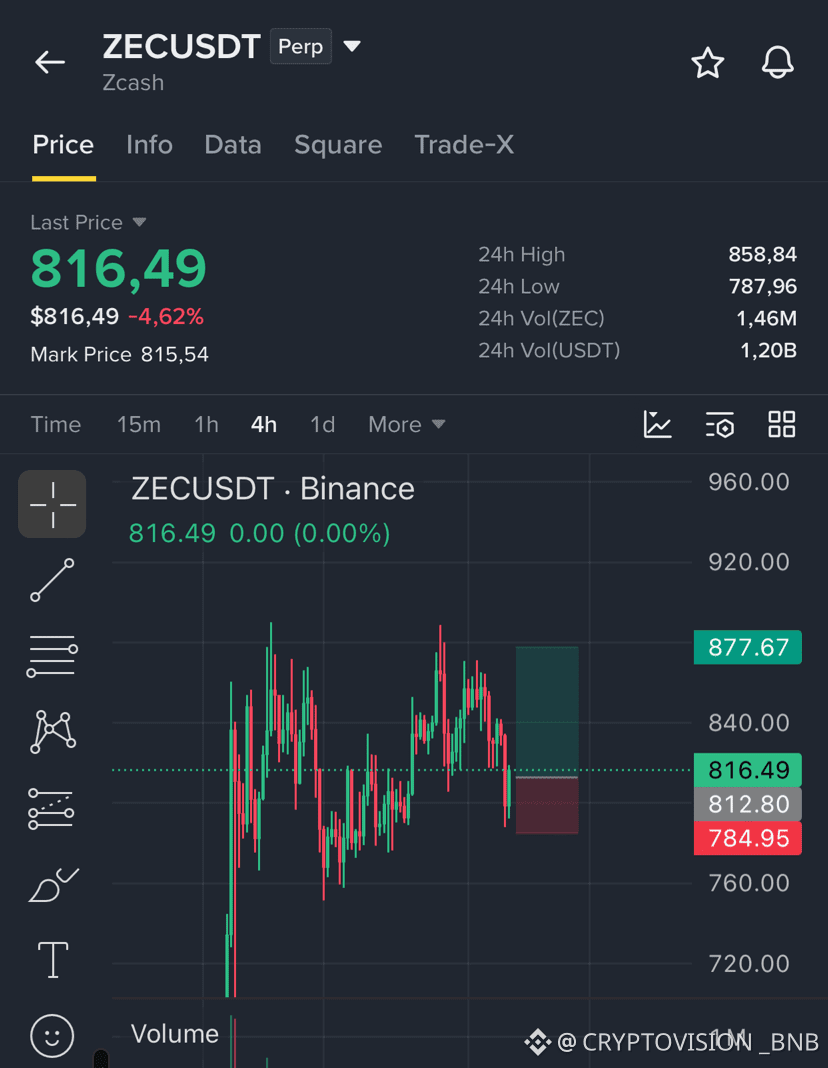Select the XABCD pattern tool

click(52, 732)
